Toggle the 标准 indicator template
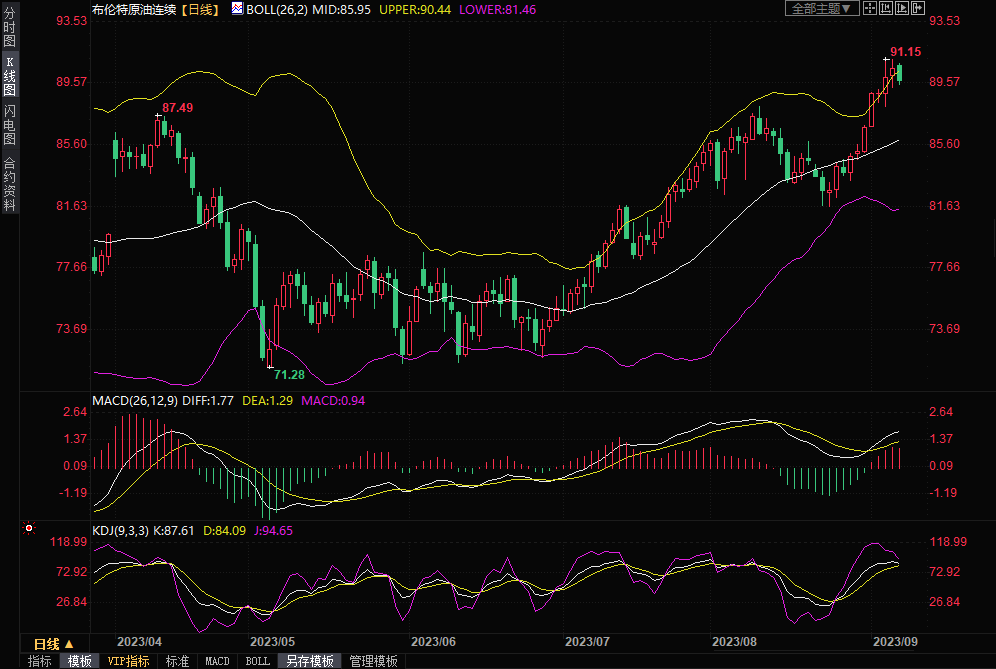Screen dimensions: 996x669 (x=177, y=661)
